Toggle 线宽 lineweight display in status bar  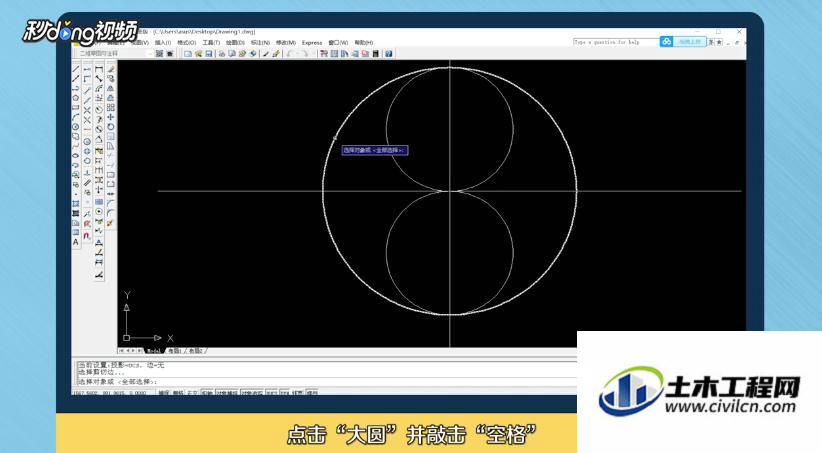(298, 392)
